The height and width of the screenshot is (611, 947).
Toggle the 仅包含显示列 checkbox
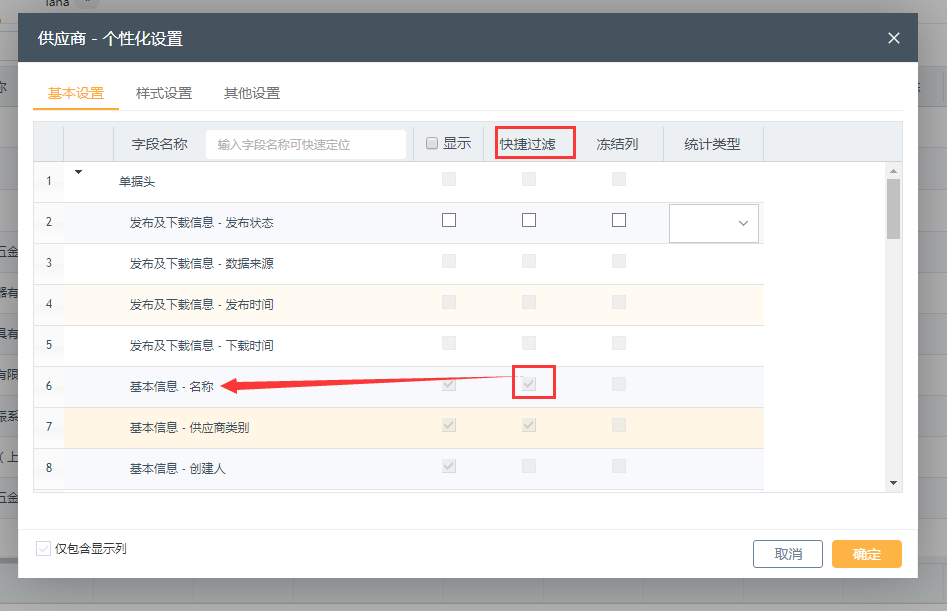point(43,548)
